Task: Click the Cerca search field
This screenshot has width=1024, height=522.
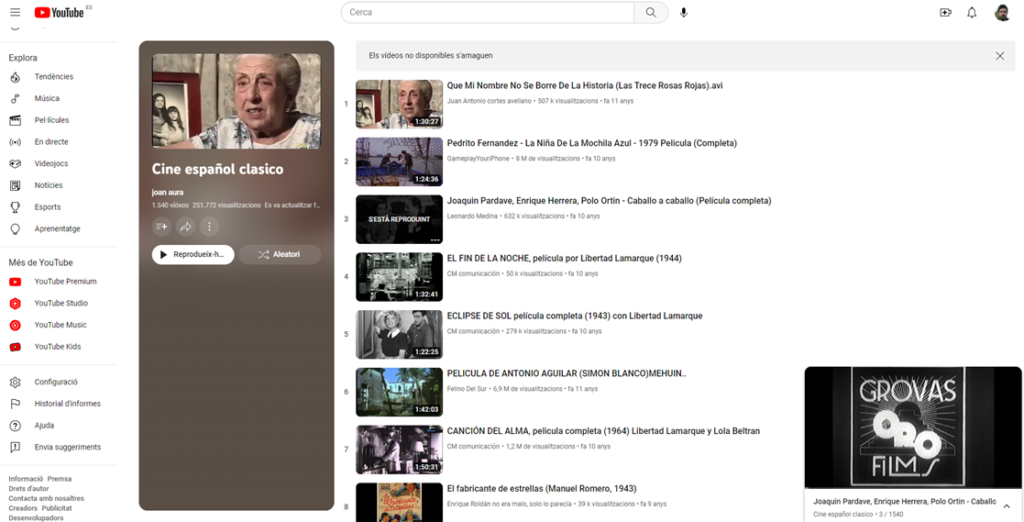Action: pyautogui.click(x=488, y=12)
